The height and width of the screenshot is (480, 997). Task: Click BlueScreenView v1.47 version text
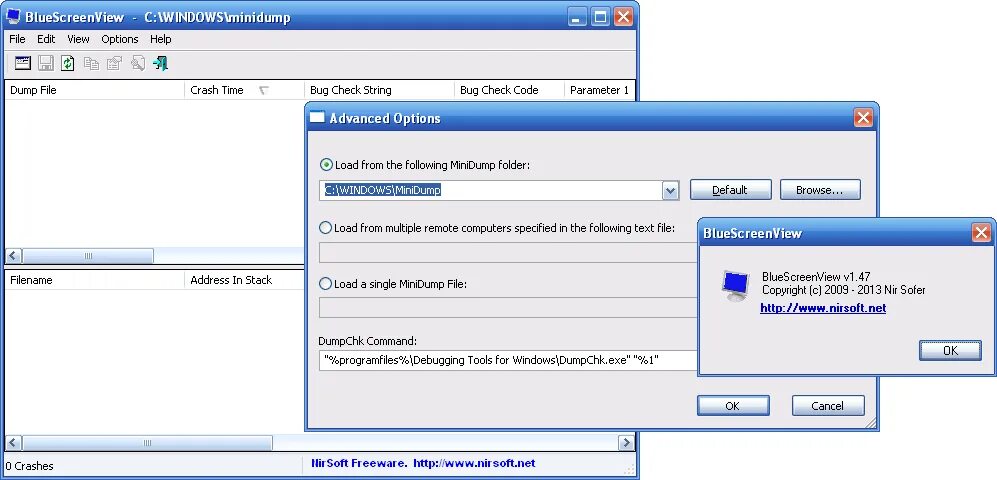coord(816,277)
